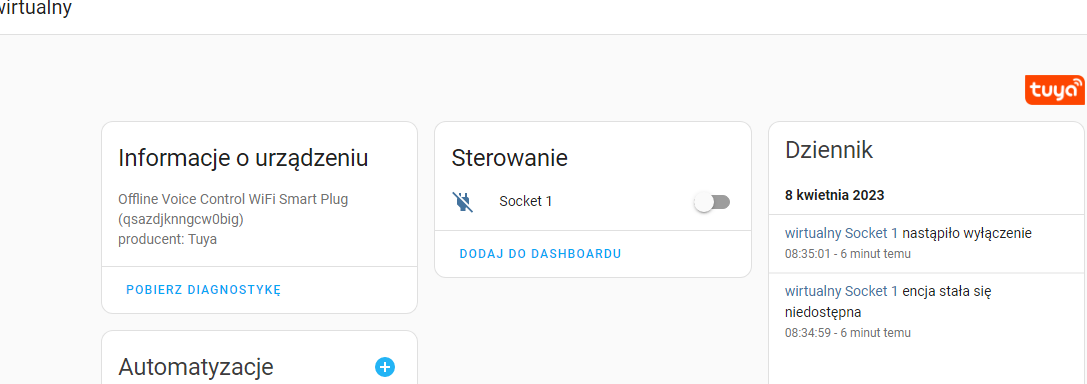
Task: Click the 08:34:59 log timestamp
Action: pos(808,333)
